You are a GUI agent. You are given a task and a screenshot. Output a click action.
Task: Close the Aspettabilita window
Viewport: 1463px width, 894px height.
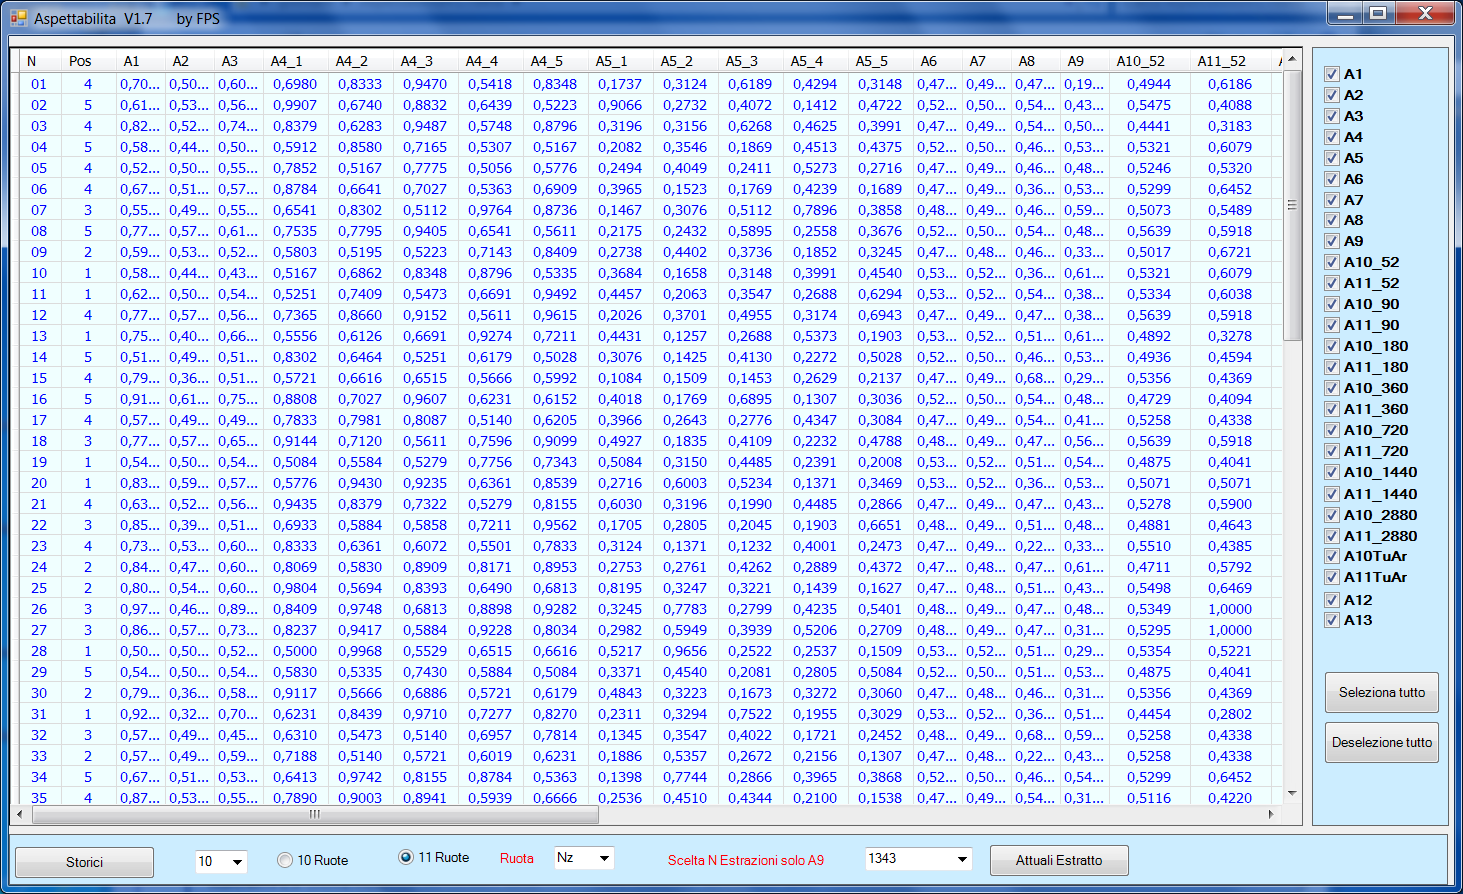1426,14
